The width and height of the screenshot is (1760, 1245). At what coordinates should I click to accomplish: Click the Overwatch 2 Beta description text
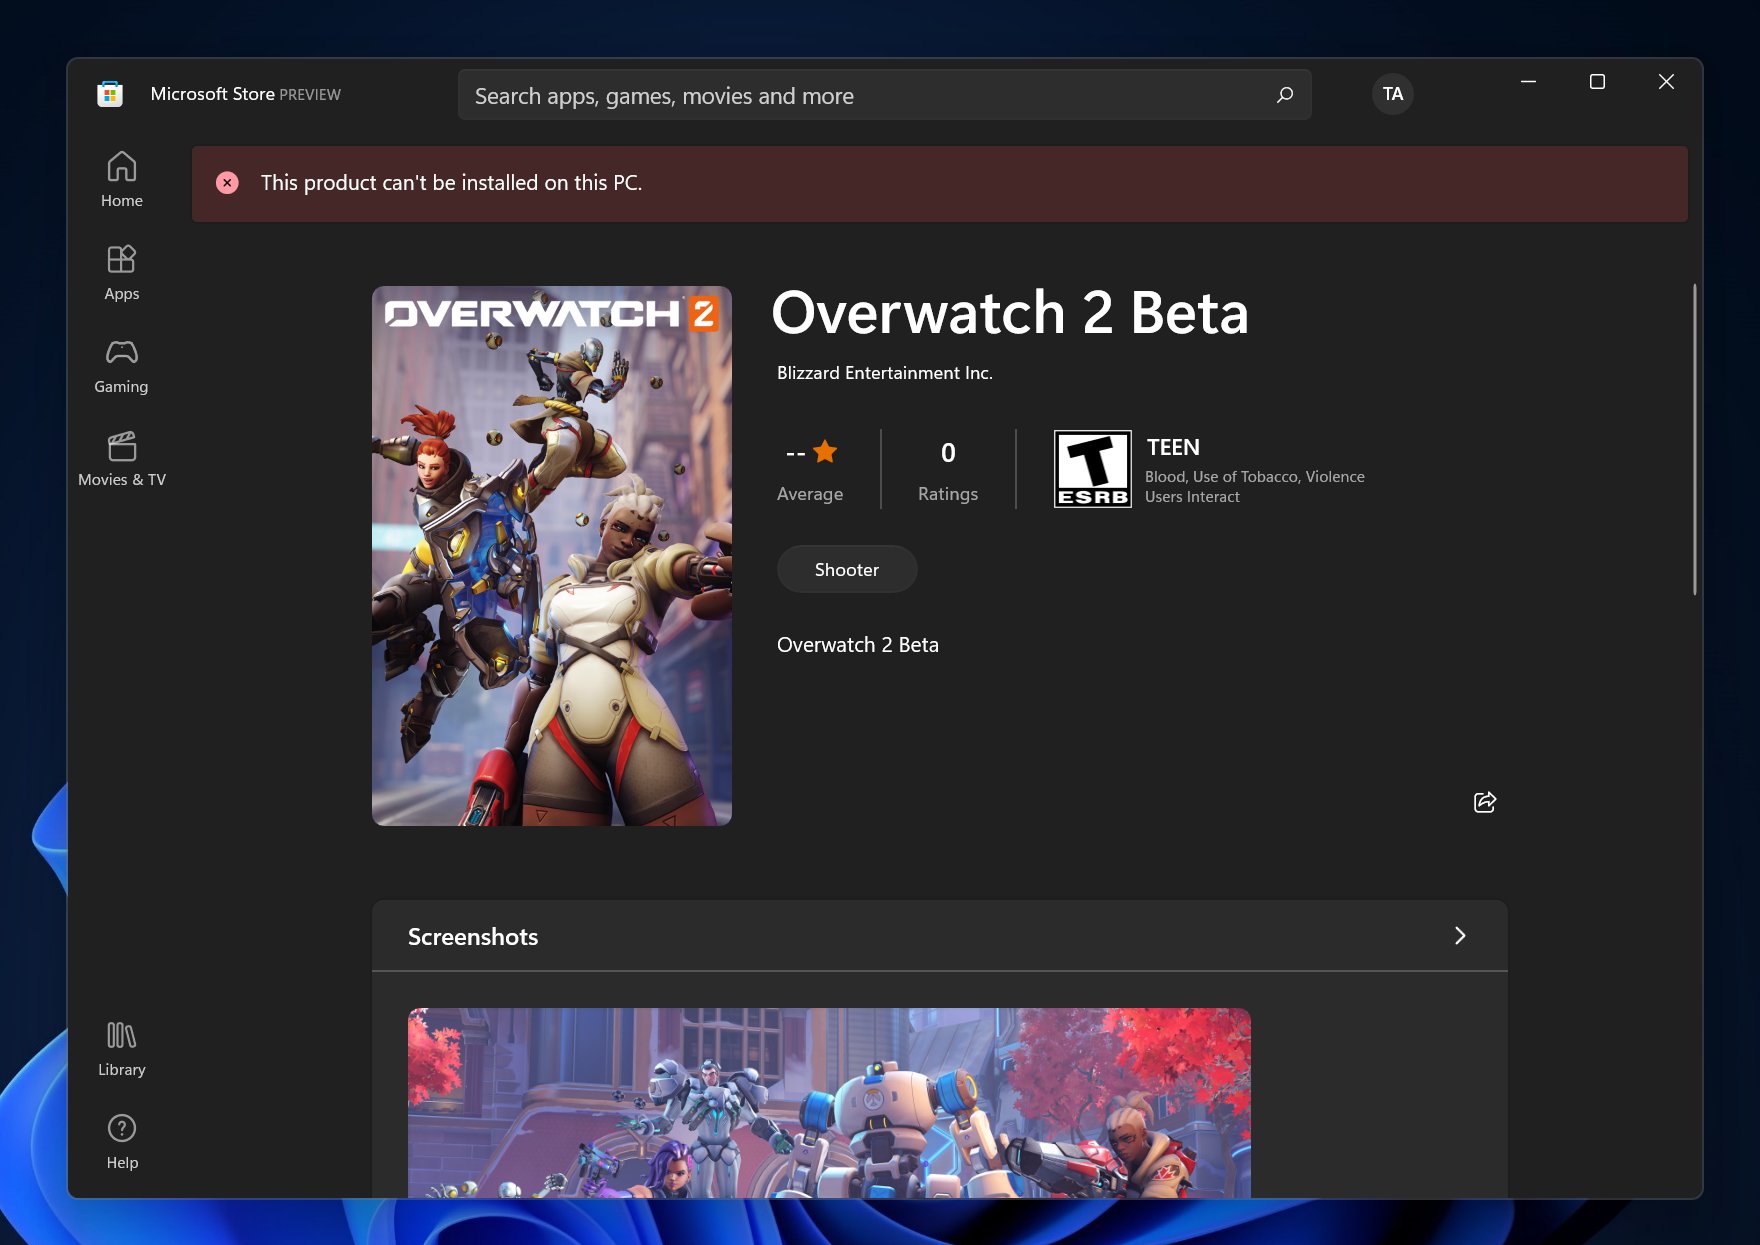(858, 645)
